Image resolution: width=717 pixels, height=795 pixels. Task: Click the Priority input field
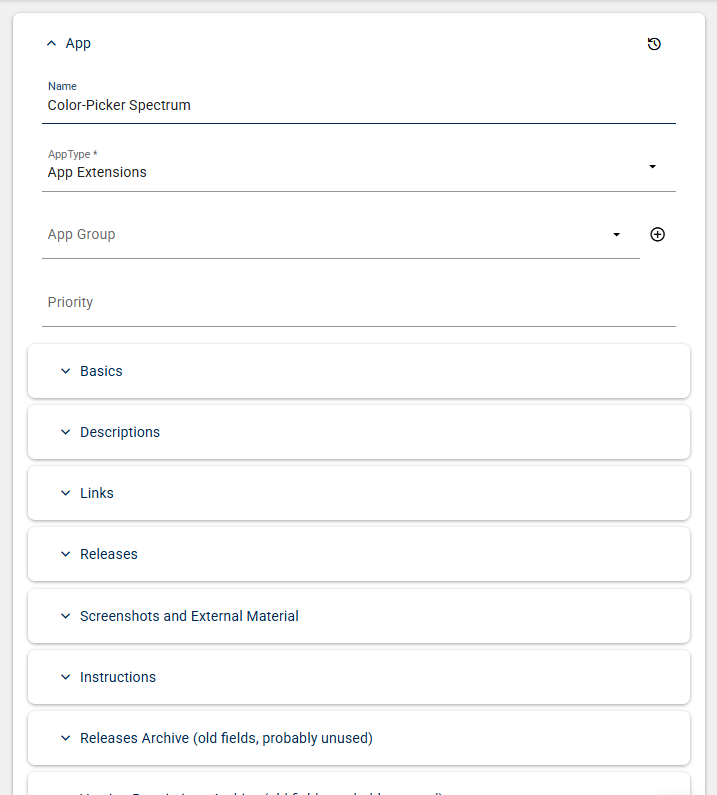[358, 302]
